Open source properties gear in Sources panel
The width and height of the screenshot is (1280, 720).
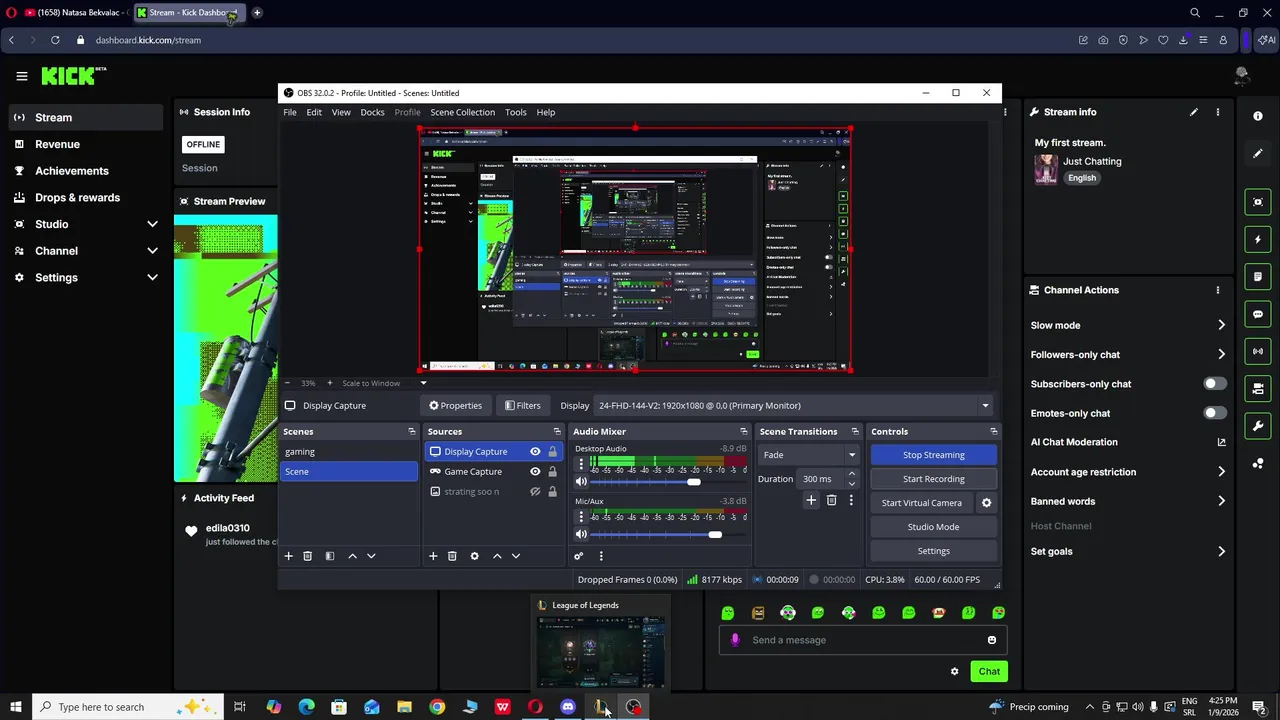pos(474,556)
